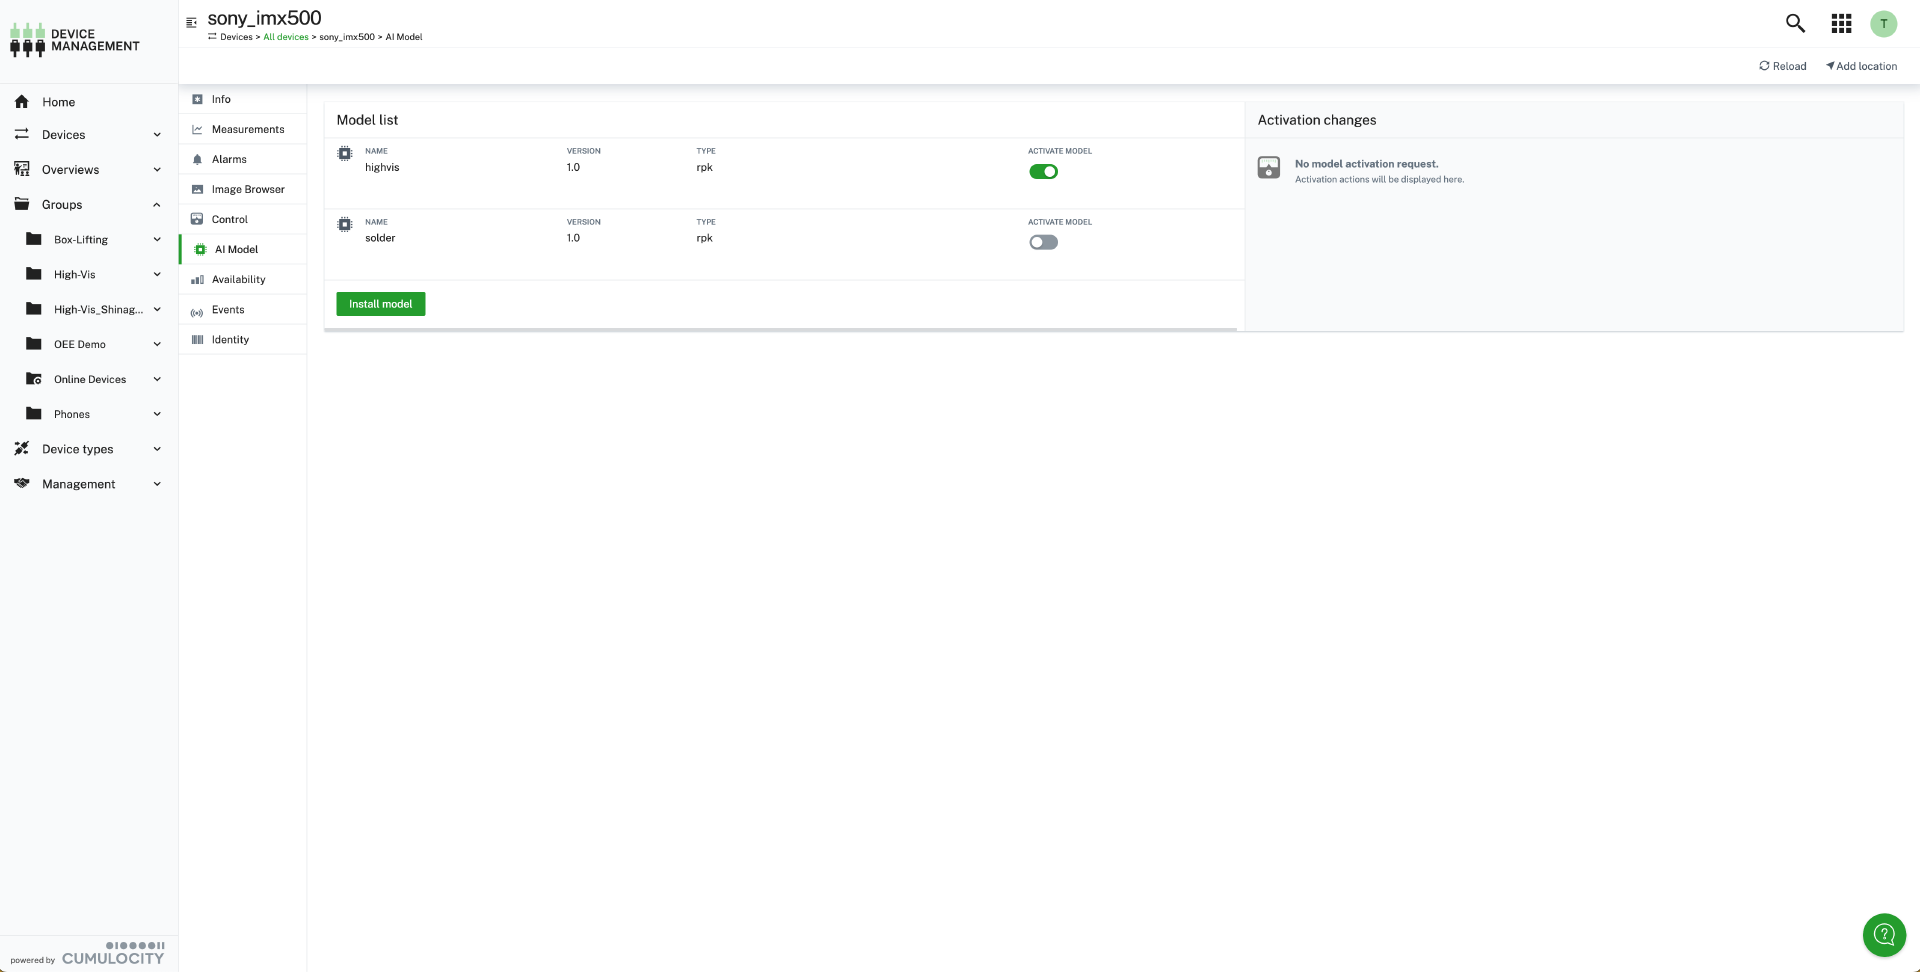This screenshot has width=1920, height=972.
Task: Click the chip icon beside highvis model
Action: tap(345, 154)
